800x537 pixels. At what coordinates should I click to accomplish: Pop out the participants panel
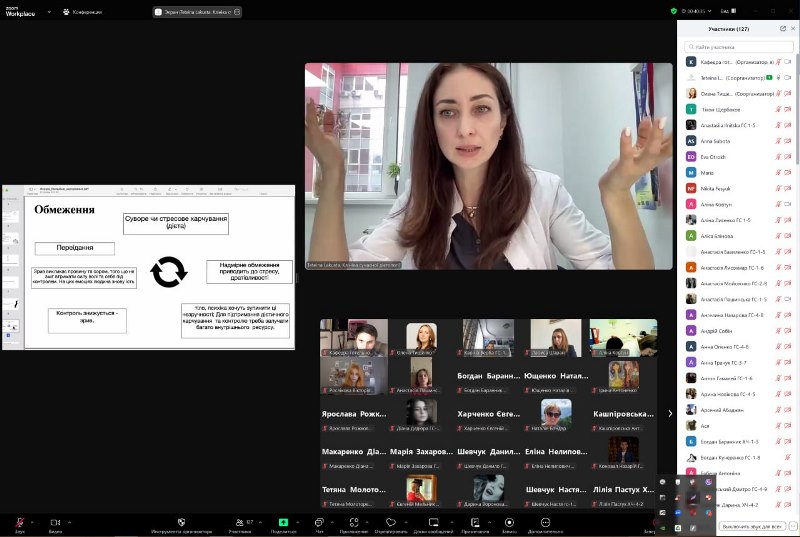[783, 29]
